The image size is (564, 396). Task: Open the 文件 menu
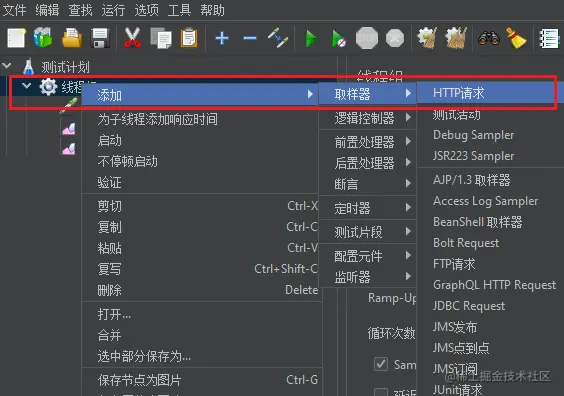tap(14, 10)
